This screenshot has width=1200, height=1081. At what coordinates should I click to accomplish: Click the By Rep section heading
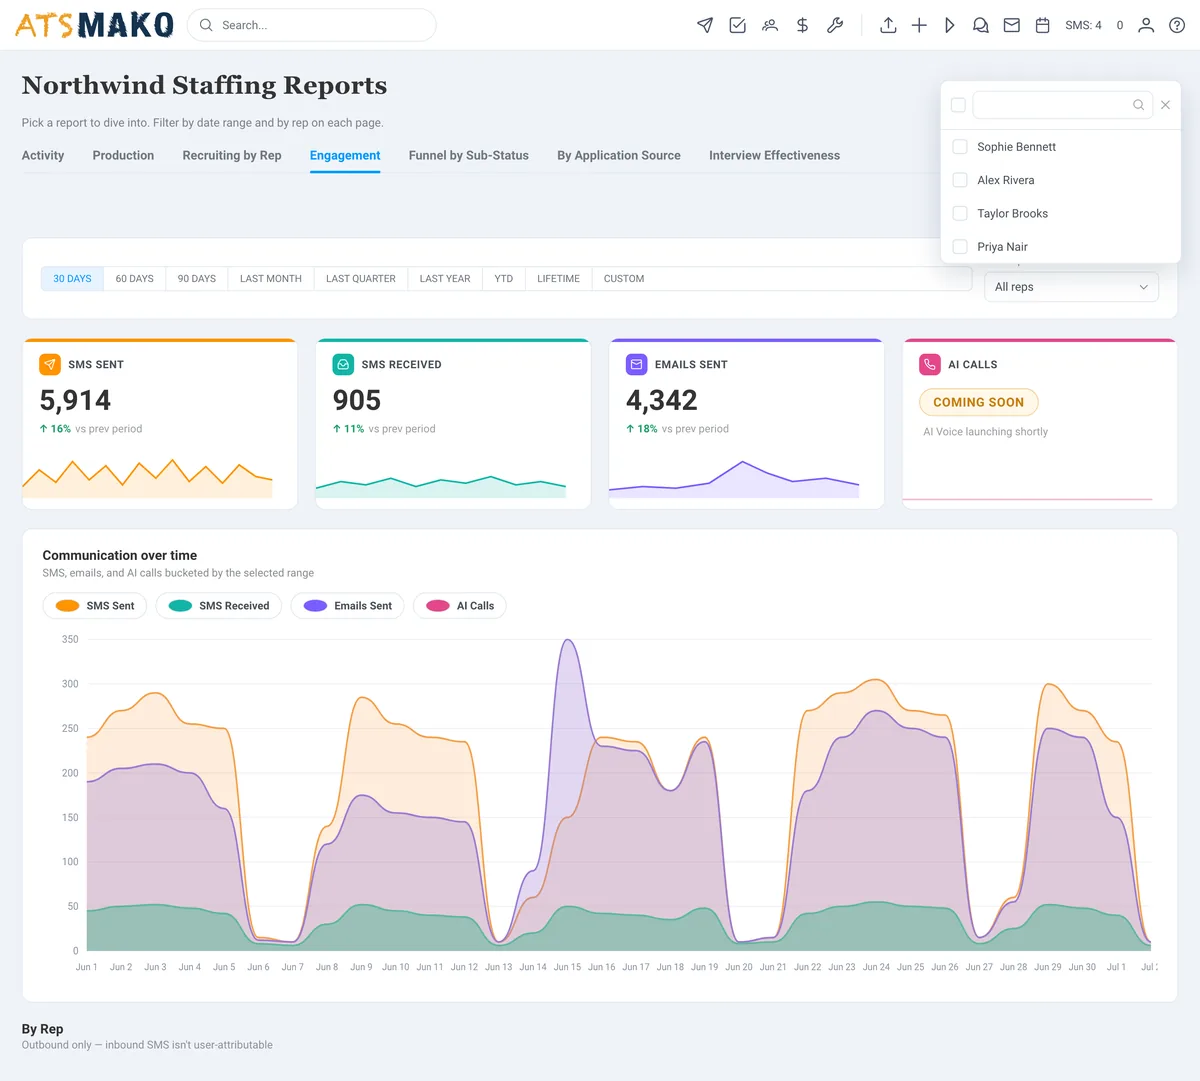click(x=43, y=1029)
